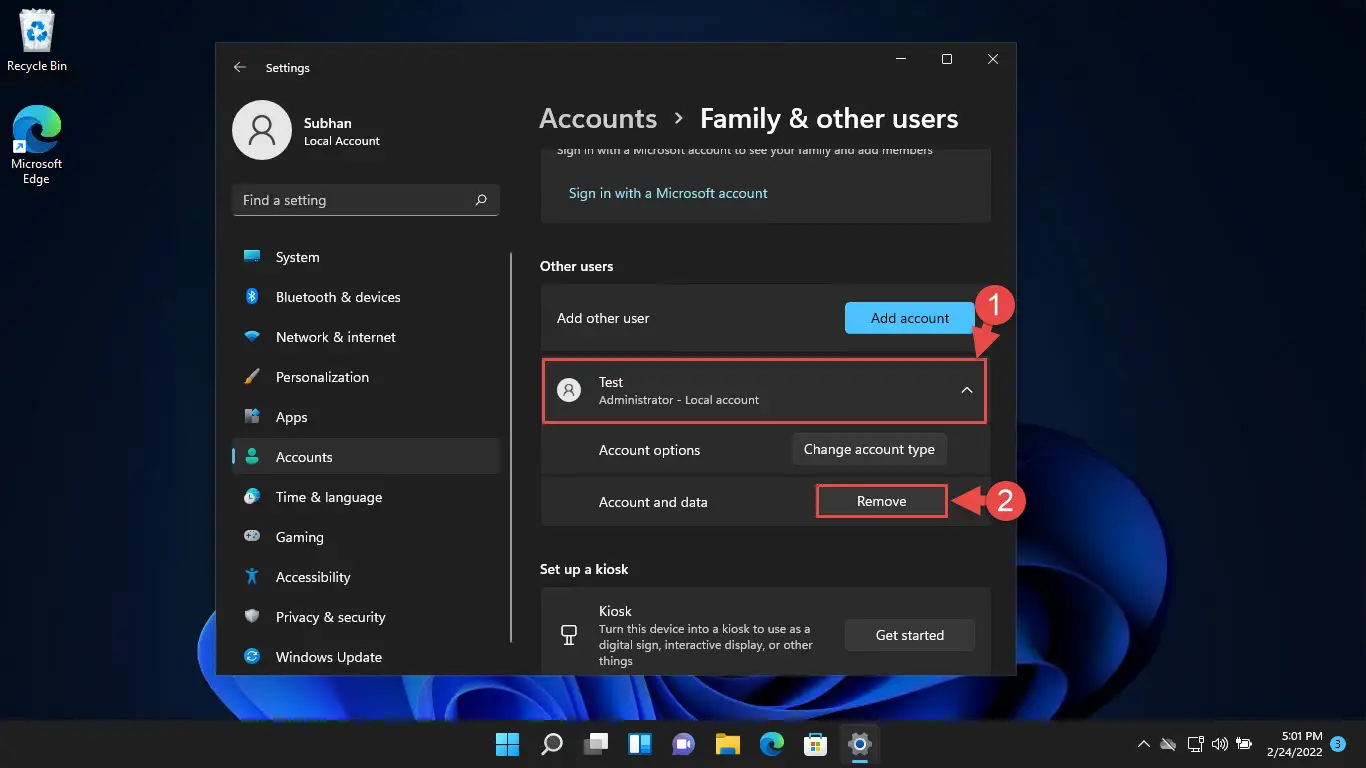Open Network & internet settings
This screenshot has width=1366, height=768.
point(366,337)
